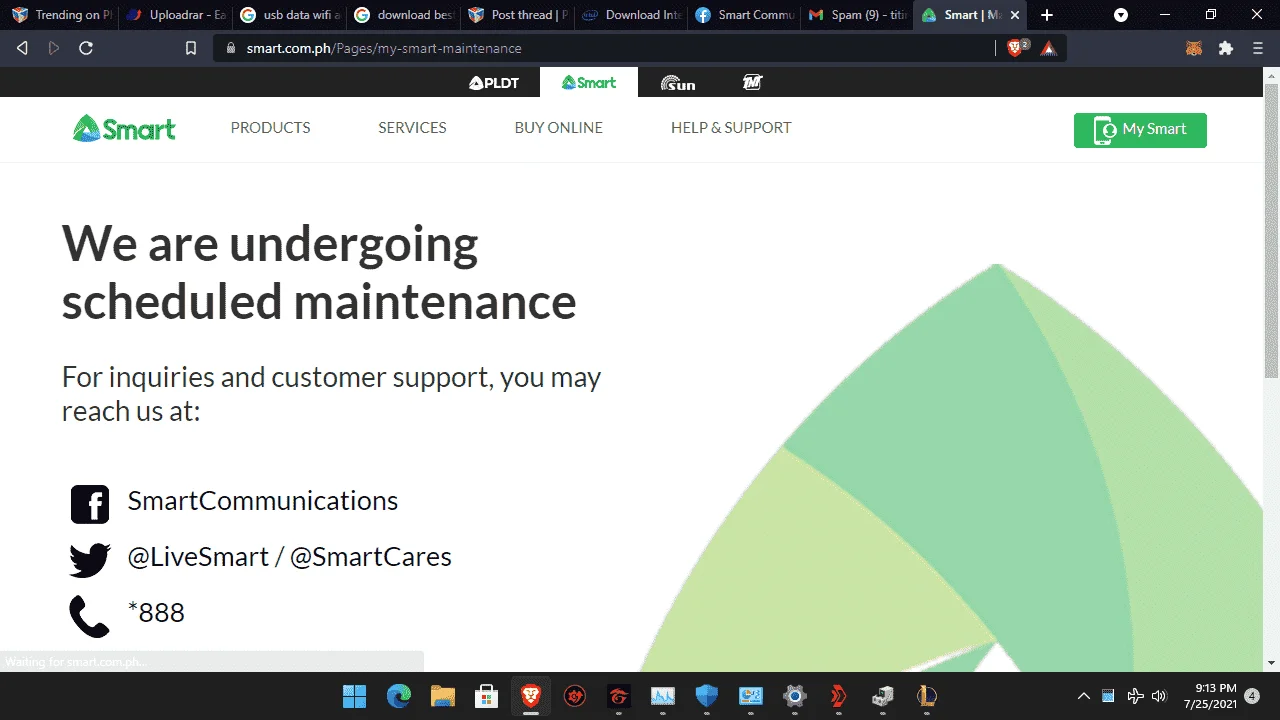The height and width of the screenshot is (720, 1280).
Task: Open the tab search dropdown arrow
Action: [x=1121, y=15]
